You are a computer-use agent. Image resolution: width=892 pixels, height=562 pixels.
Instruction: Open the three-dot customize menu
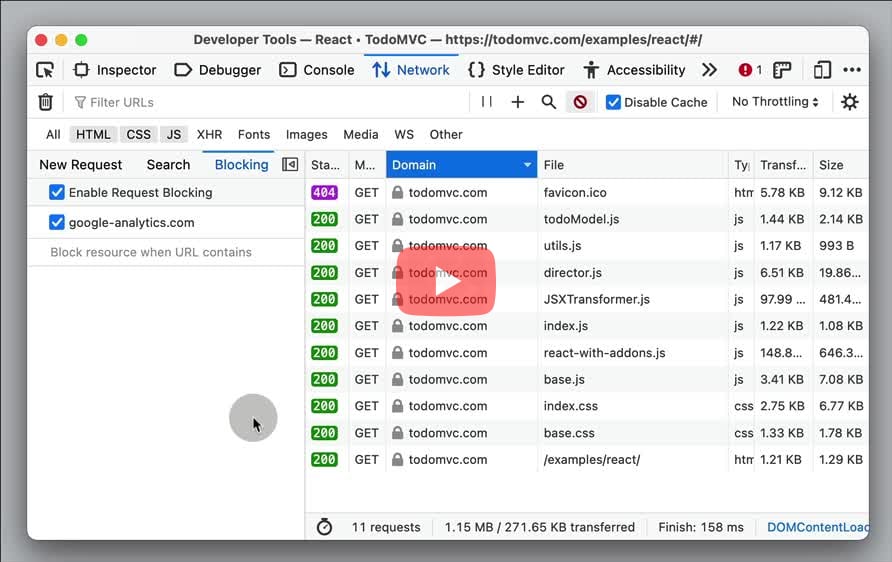coord(852,70)
